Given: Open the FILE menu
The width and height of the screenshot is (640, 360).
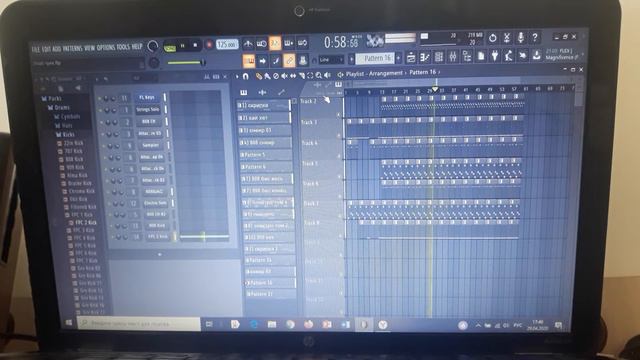Looking at the screenshot, I should [x=36, y=49].
